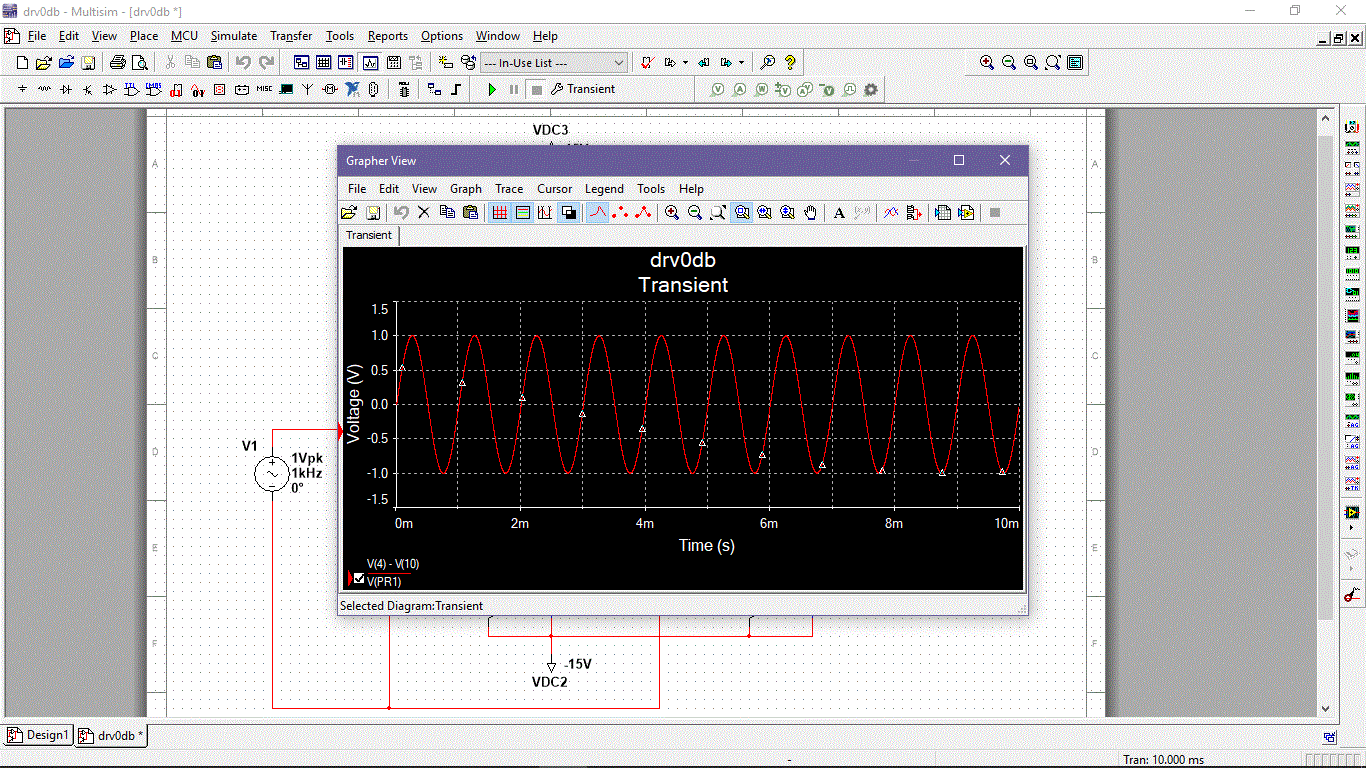Screen dimensions: 1366x768
Task: Open the In-Use List dropdown
Action: tap(619, 63)
